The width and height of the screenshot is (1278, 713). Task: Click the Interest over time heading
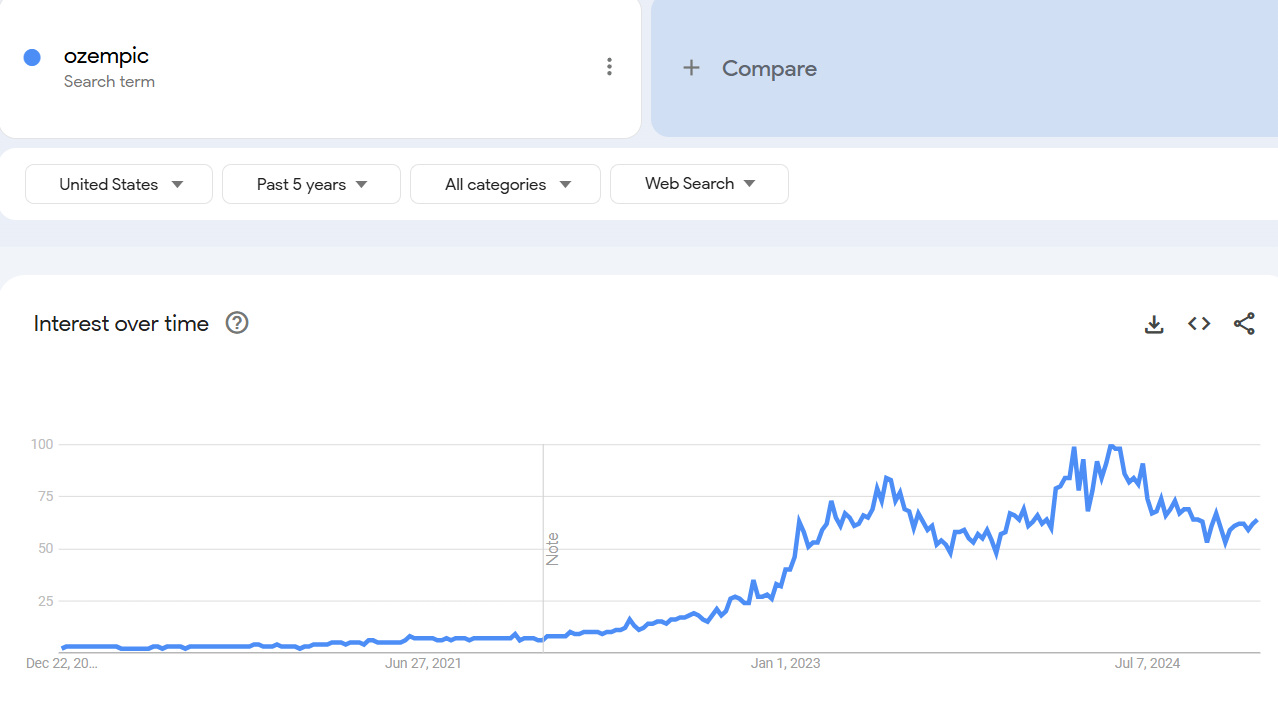coord(121,323)
